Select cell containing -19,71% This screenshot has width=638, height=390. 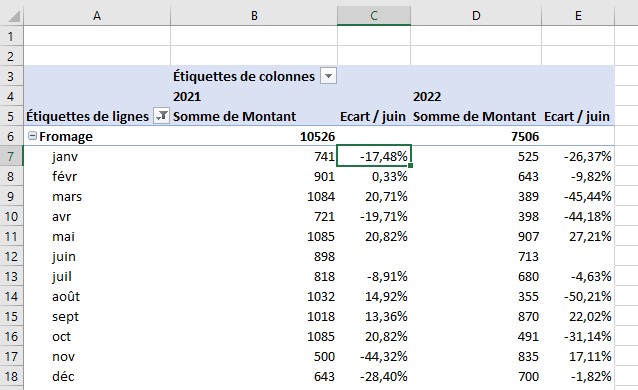pos(374,216)
